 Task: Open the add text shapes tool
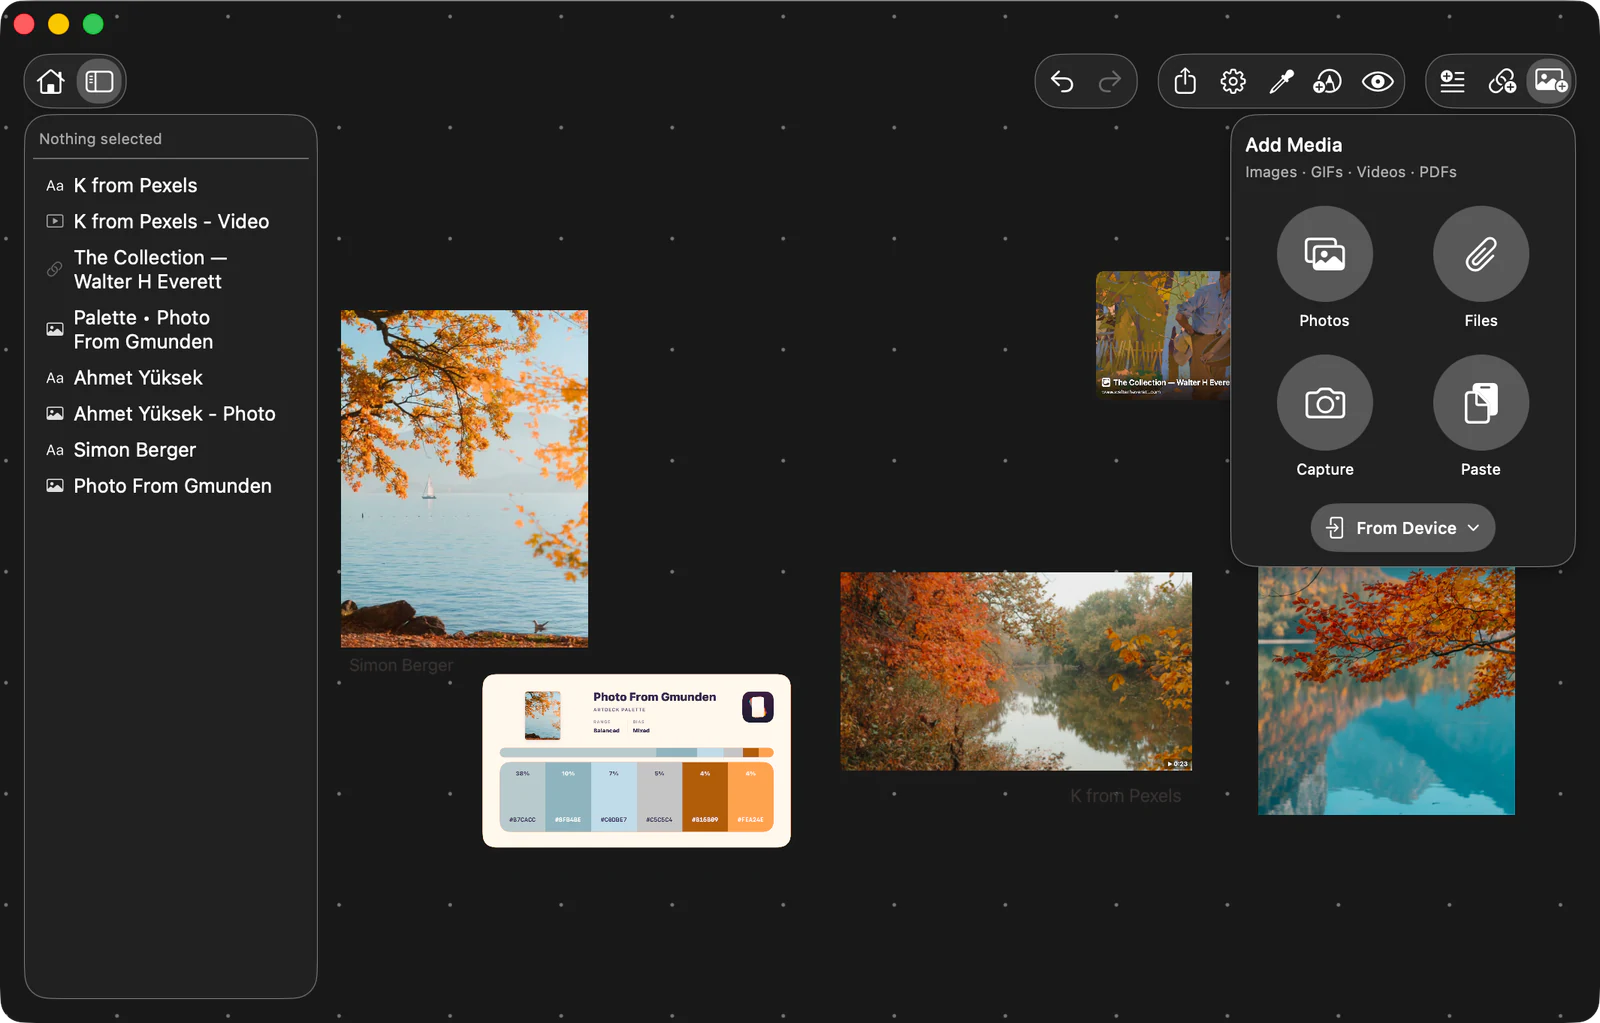[1328, 81]
